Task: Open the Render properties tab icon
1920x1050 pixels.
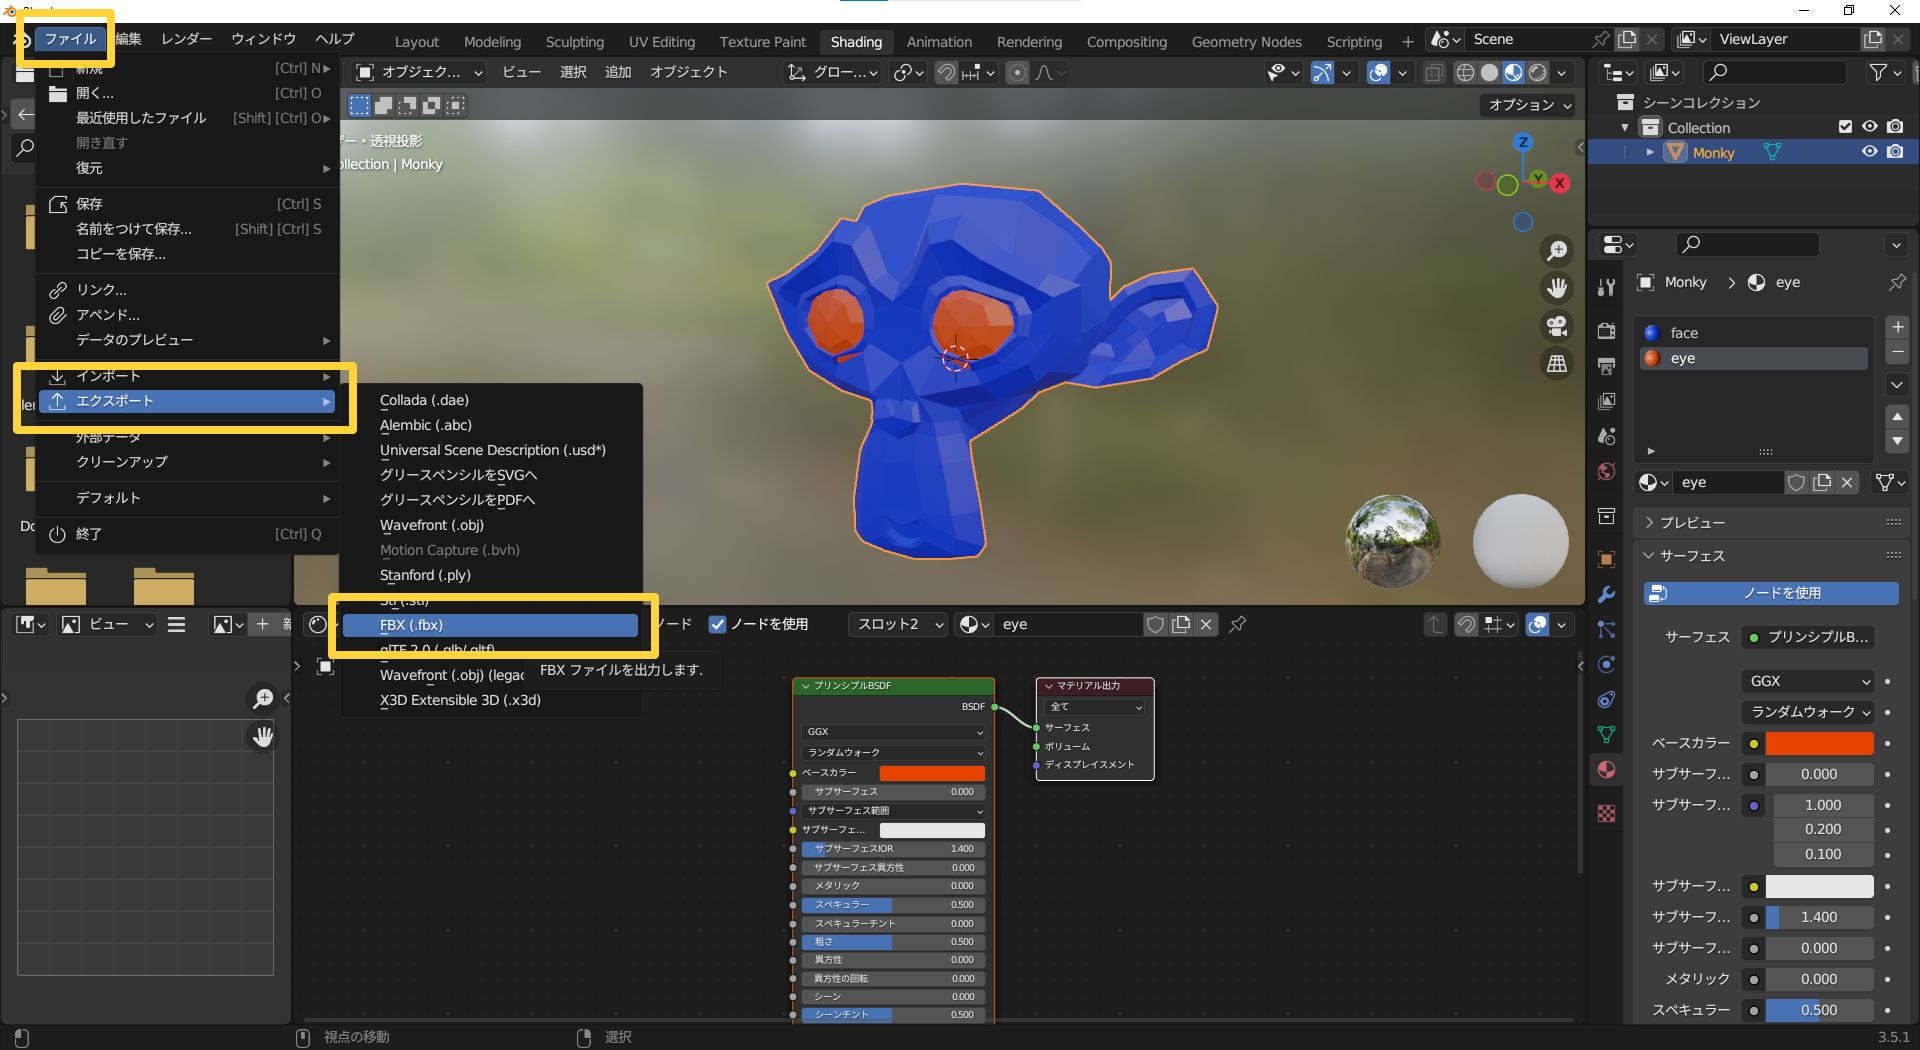Action: pyautogui.click(x=1607, y=331)
